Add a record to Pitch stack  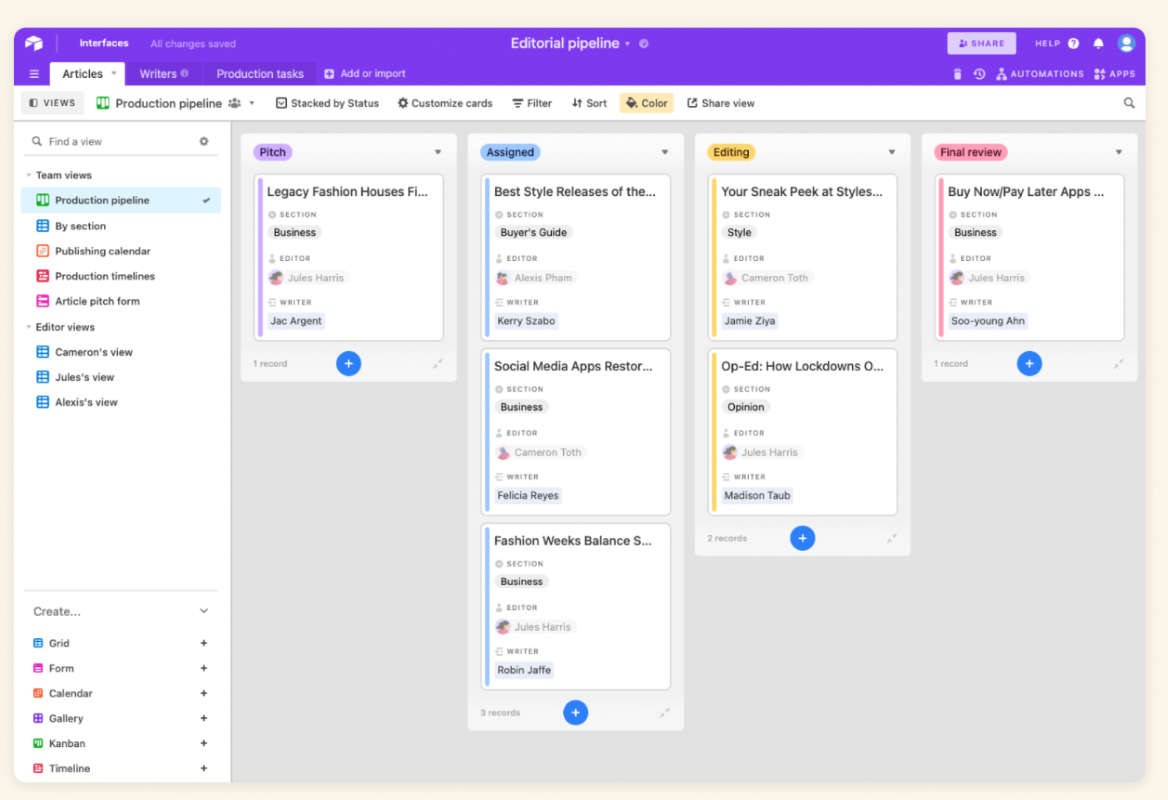point(348,364)
